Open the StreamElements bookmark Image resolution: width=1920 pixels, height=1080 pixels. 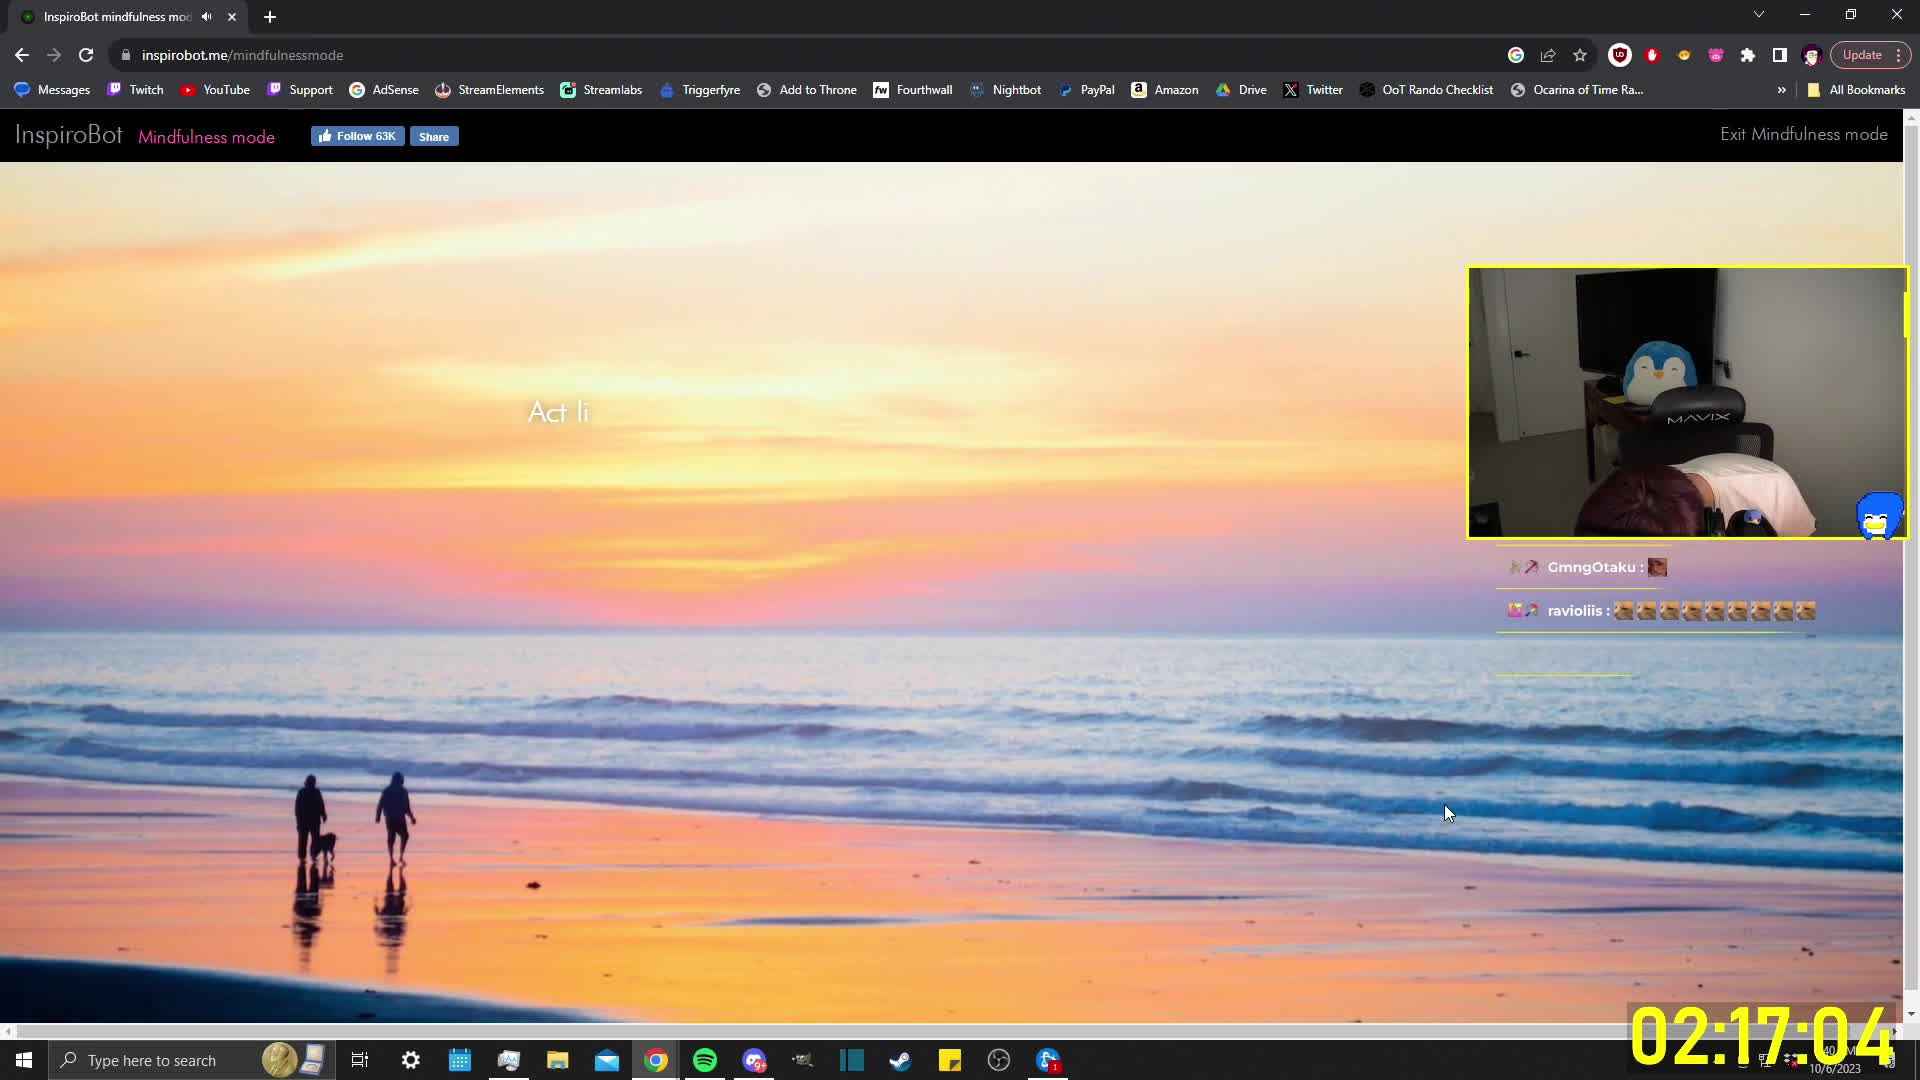coord(489,90)
